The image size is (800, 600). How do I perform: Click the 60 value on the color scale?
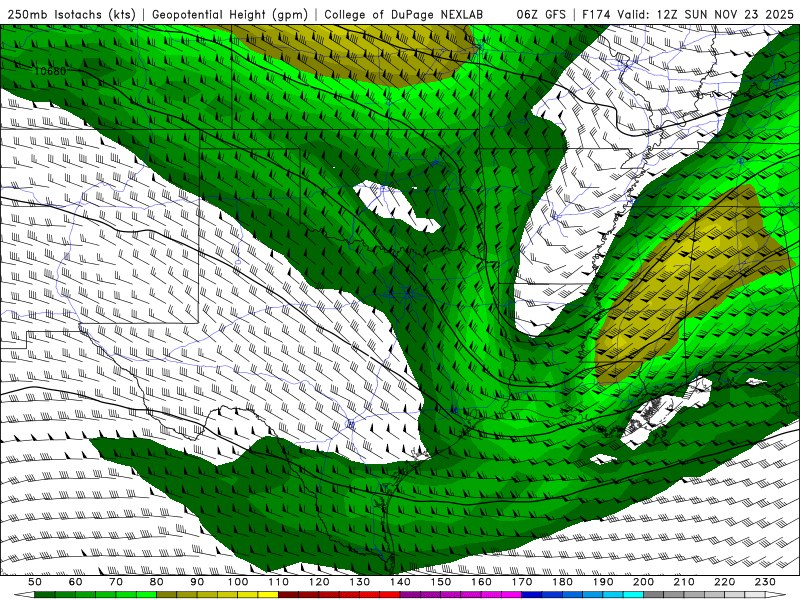pos(76,582)
